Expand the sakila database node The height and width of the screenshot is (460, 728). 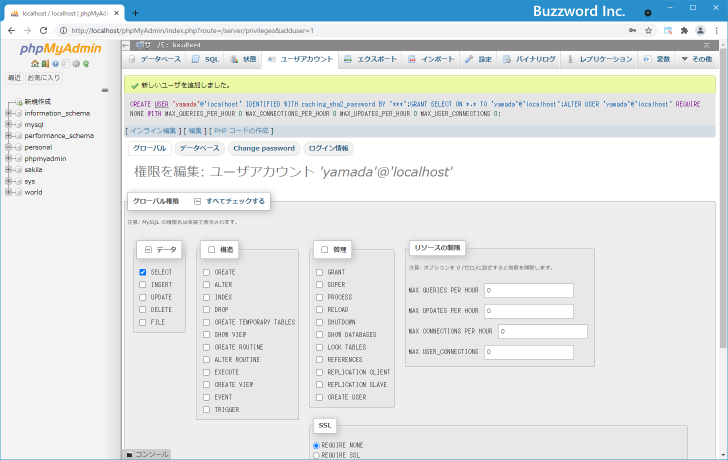[8, 170]
